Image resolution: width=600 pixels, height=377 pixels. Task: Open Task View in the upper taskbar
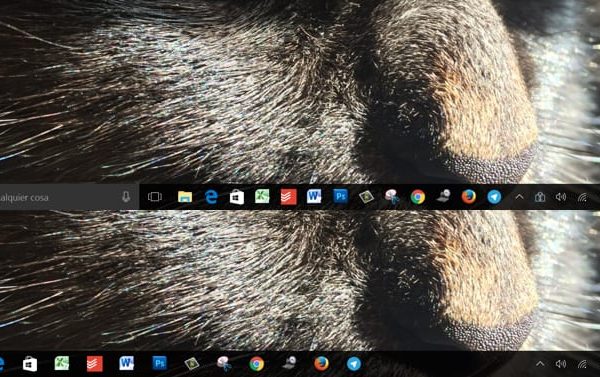click(155, 197)
